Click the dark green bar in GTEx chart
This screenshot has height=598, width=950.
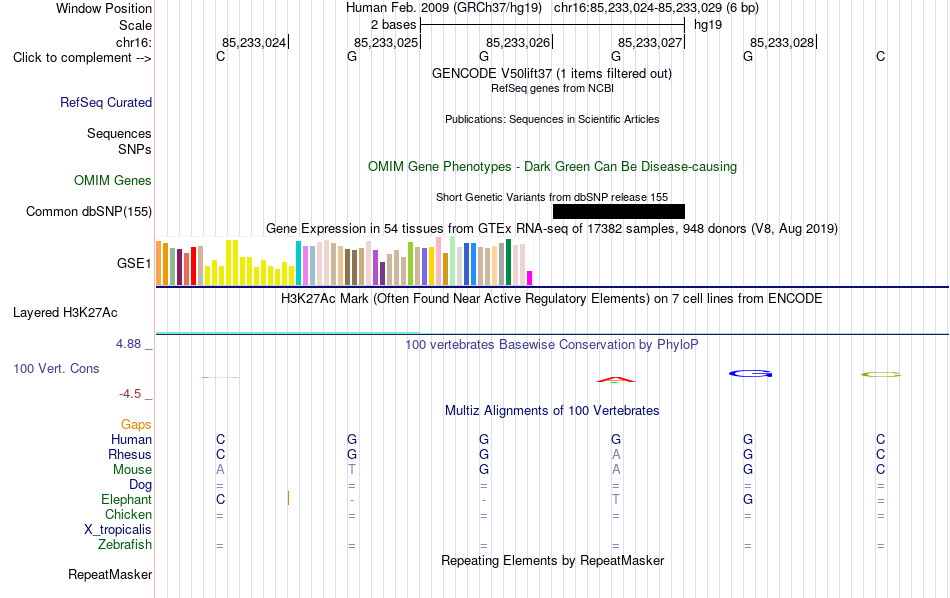pos(508,262)
